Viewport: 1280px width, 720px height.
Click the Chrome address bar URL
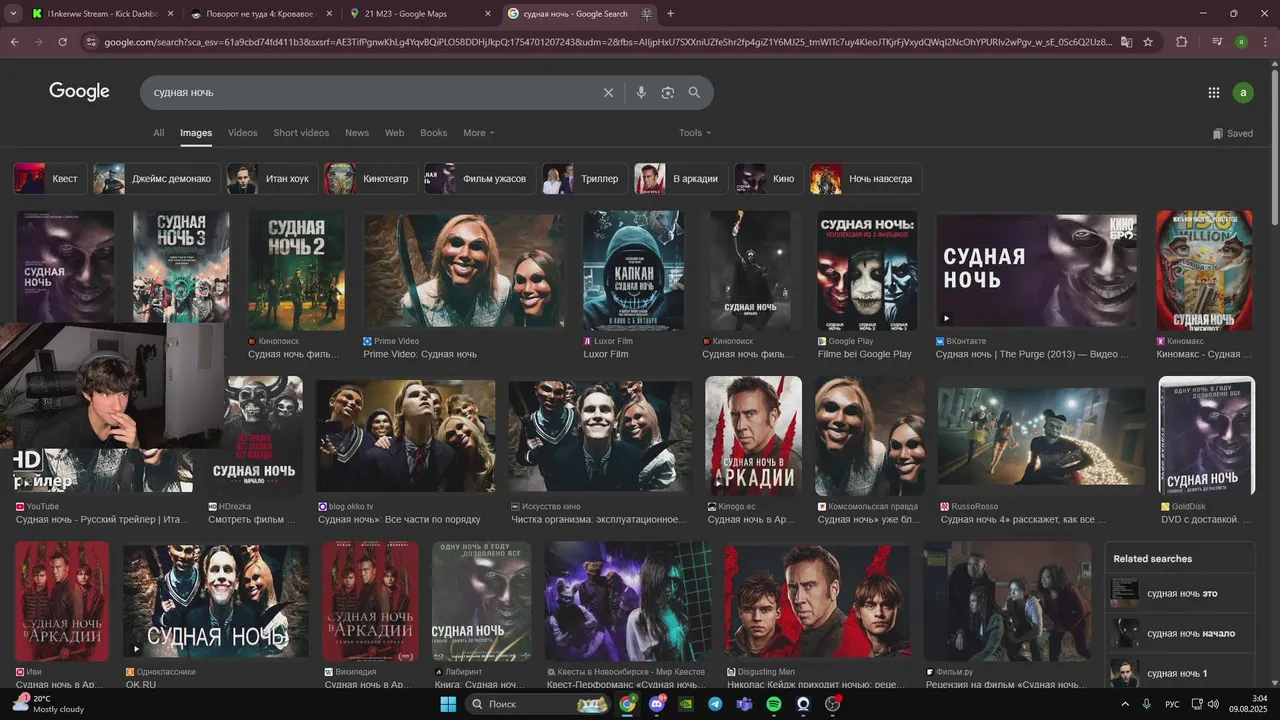pyautogui.click(x=606, y=42)
